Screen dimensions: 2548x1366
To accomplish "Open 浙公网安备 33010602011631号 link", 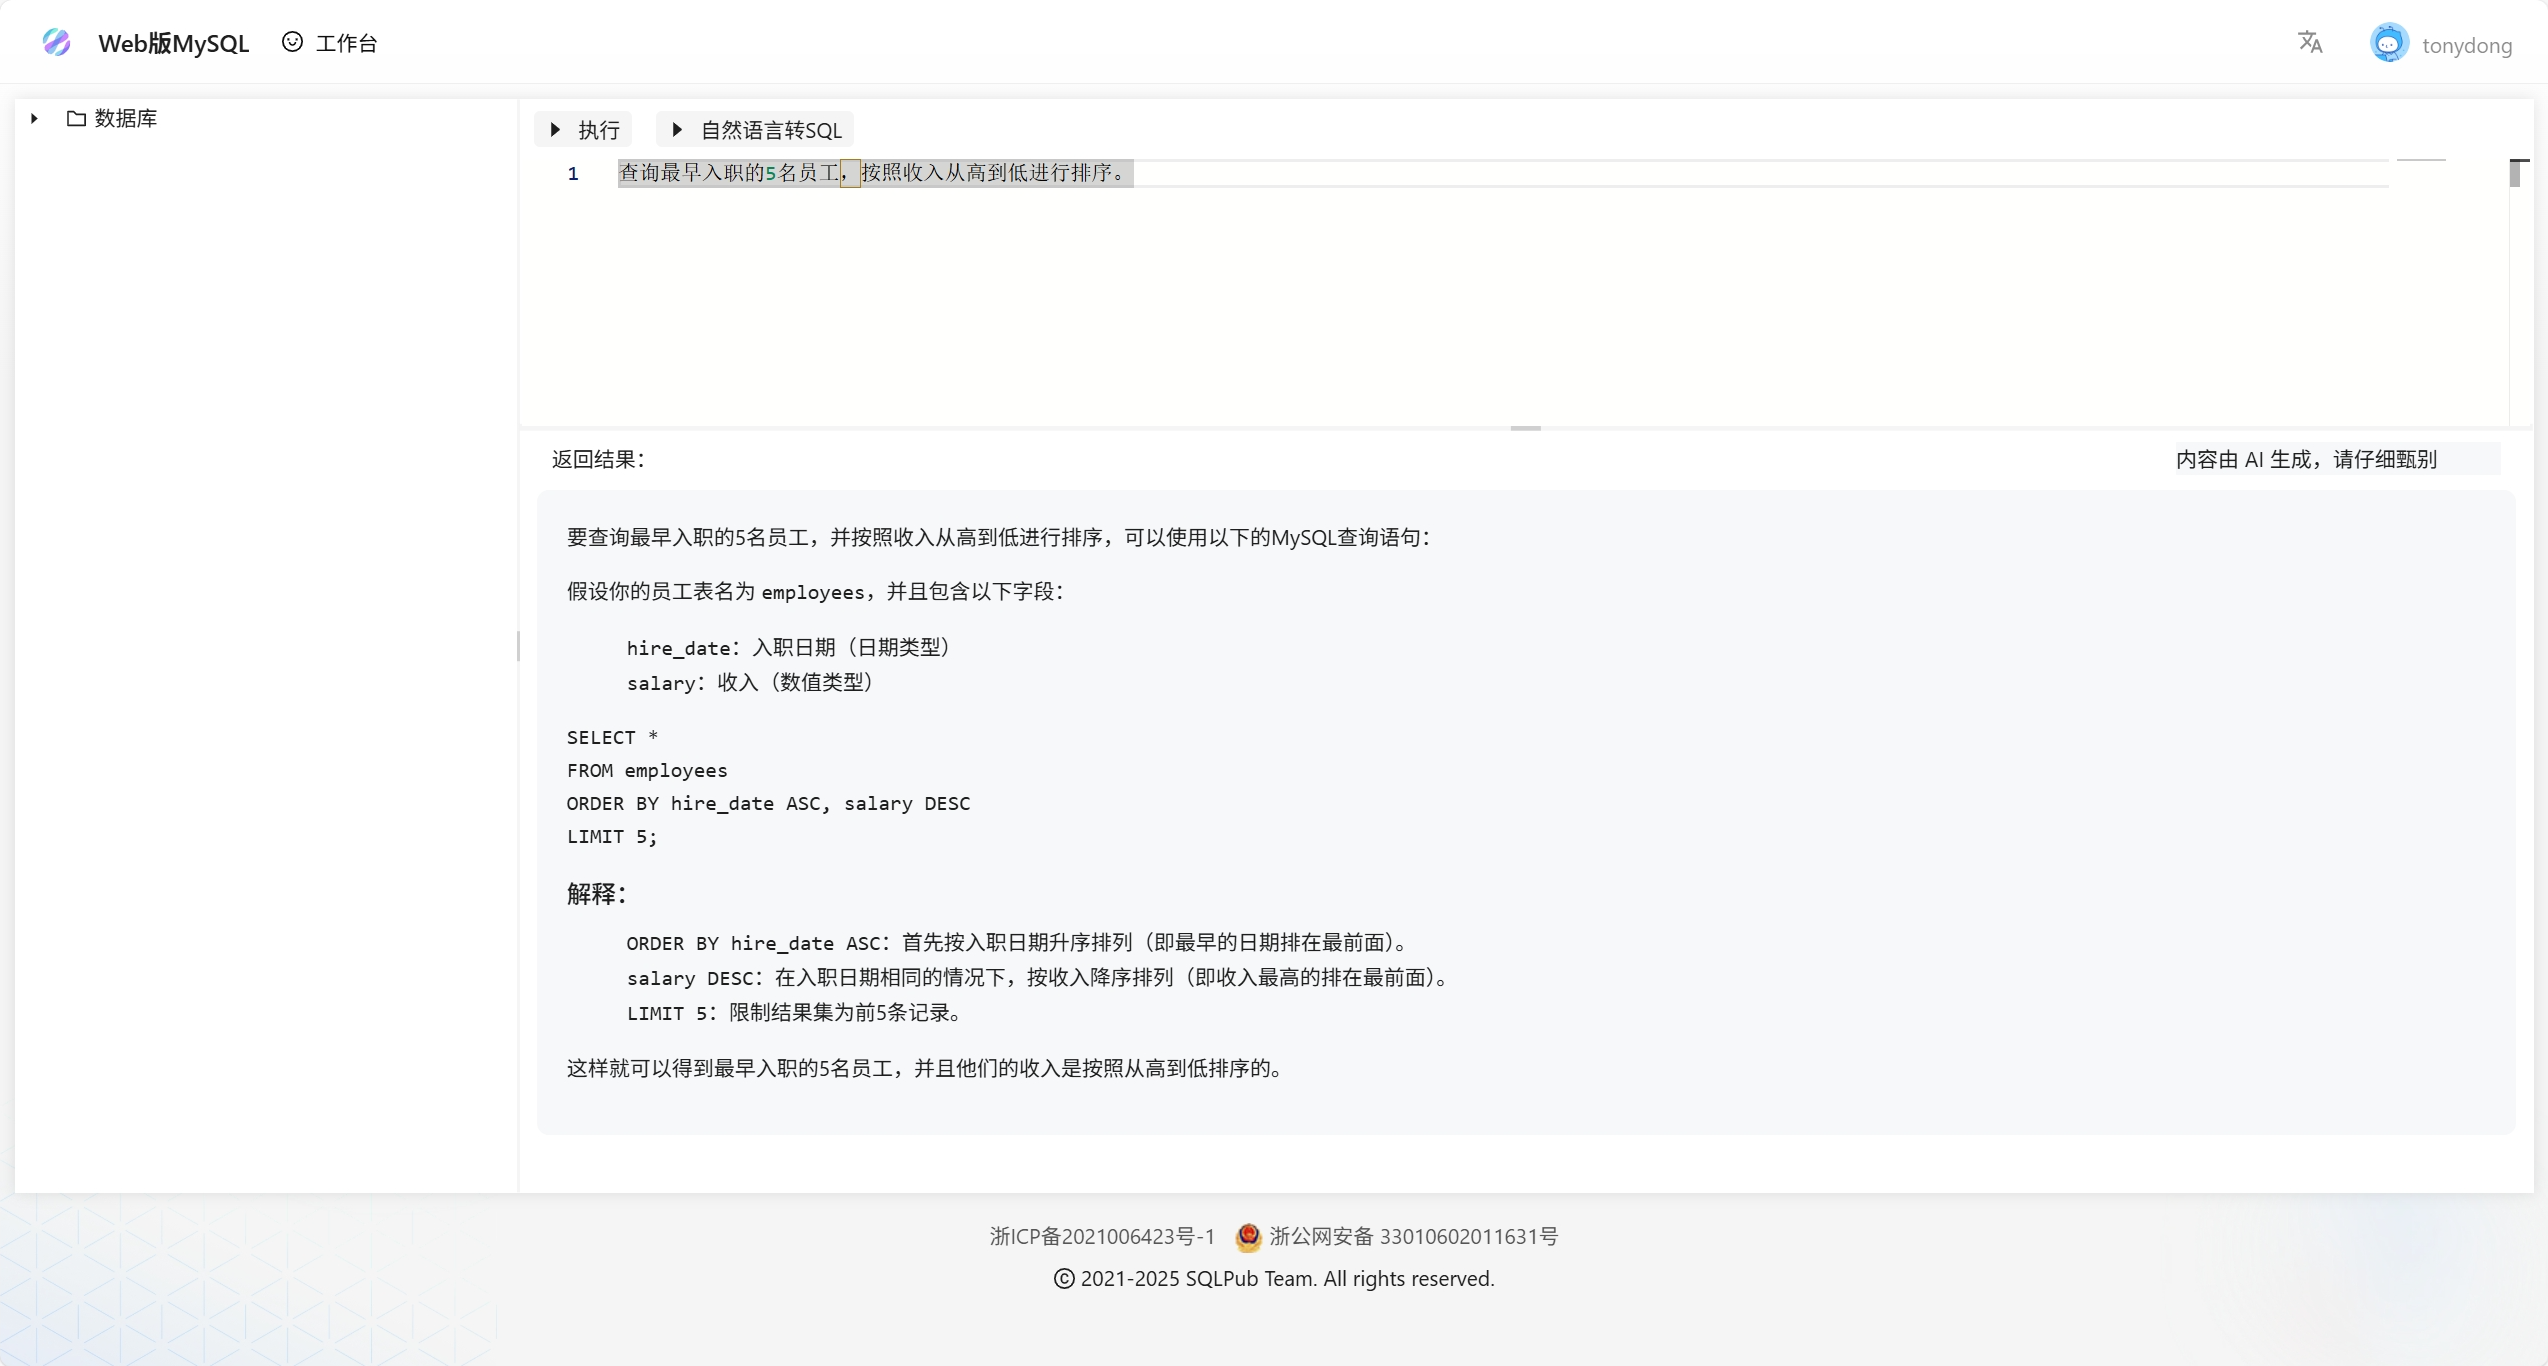I will pos(1414,1237).
